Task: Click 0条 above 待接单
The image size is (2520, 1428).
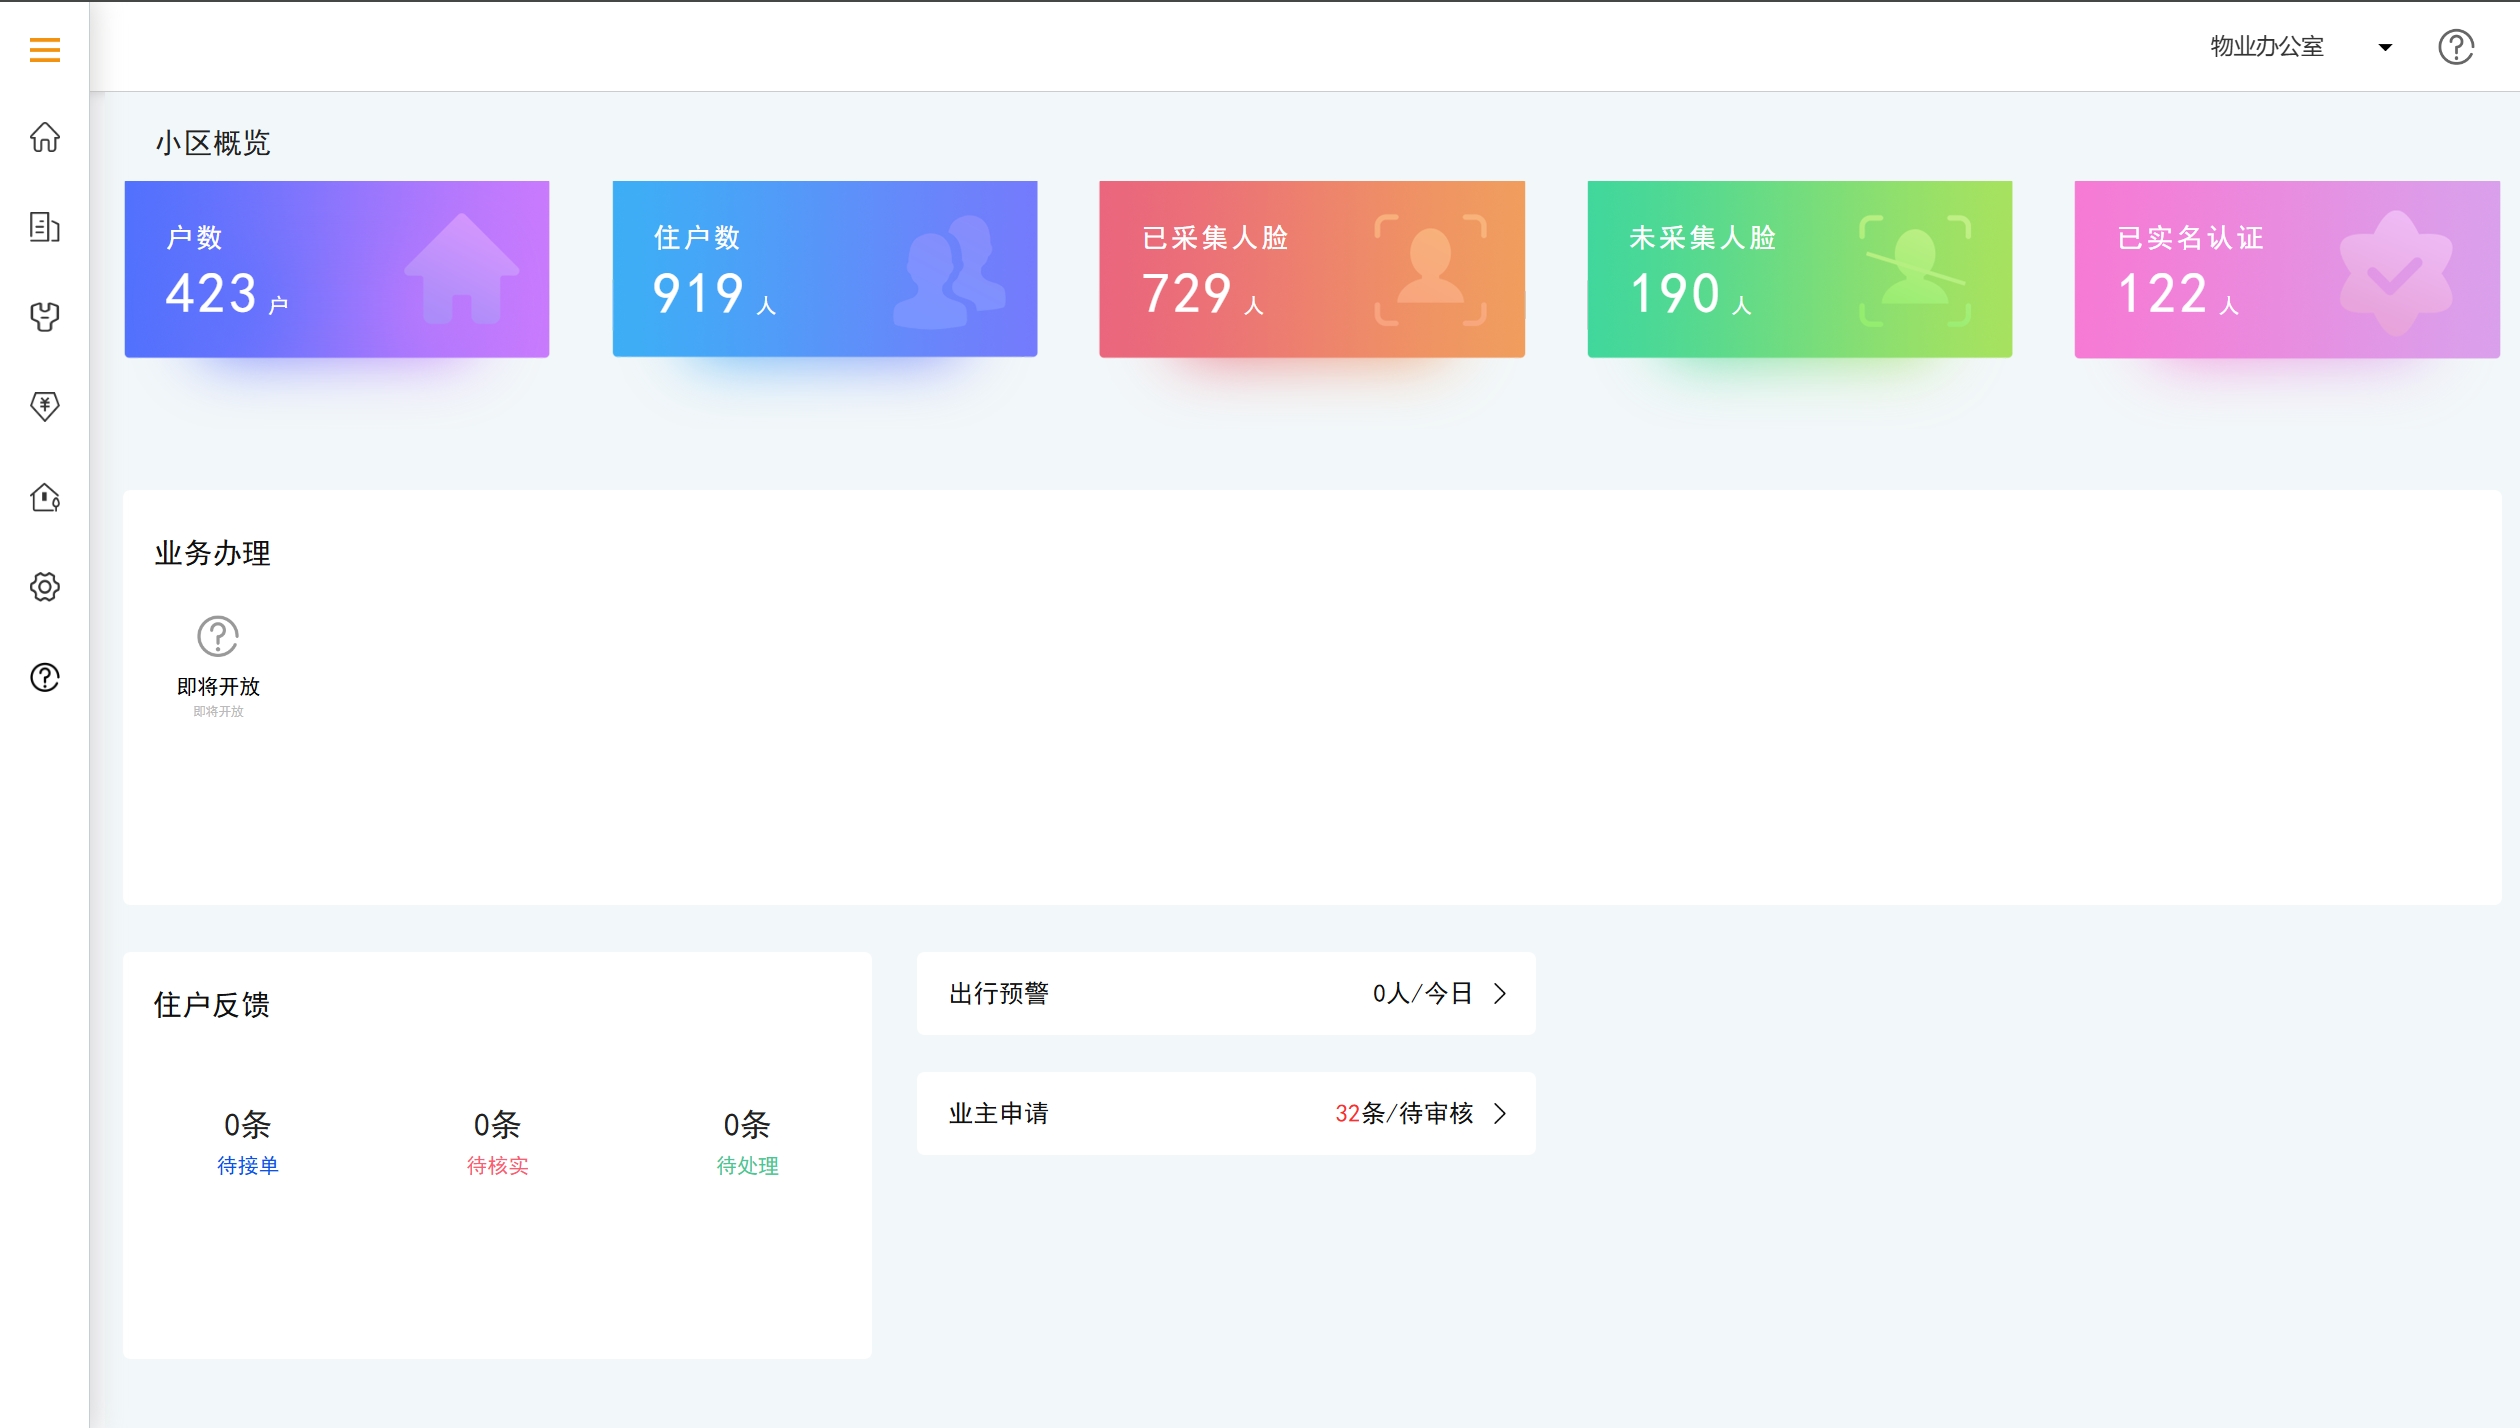Action: 248,1125
